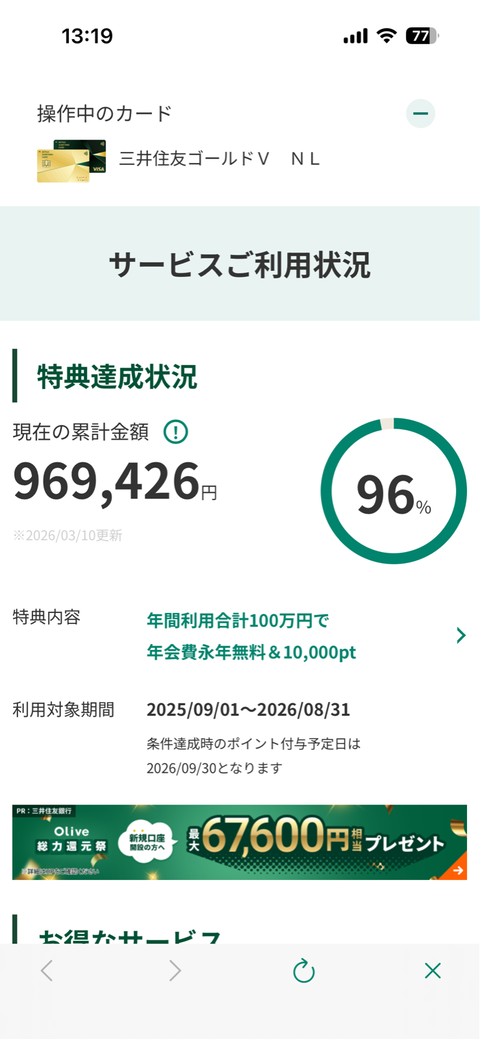
Task: Tap the 969,426円 cumulative amount
Action: tap(115, 482)
